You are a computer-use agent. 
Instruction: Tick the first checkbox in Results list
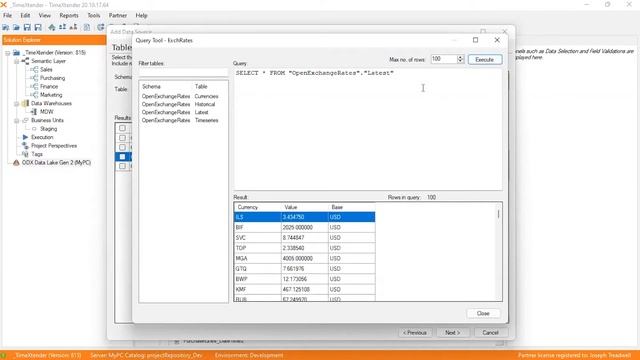[x=122, y=128]
